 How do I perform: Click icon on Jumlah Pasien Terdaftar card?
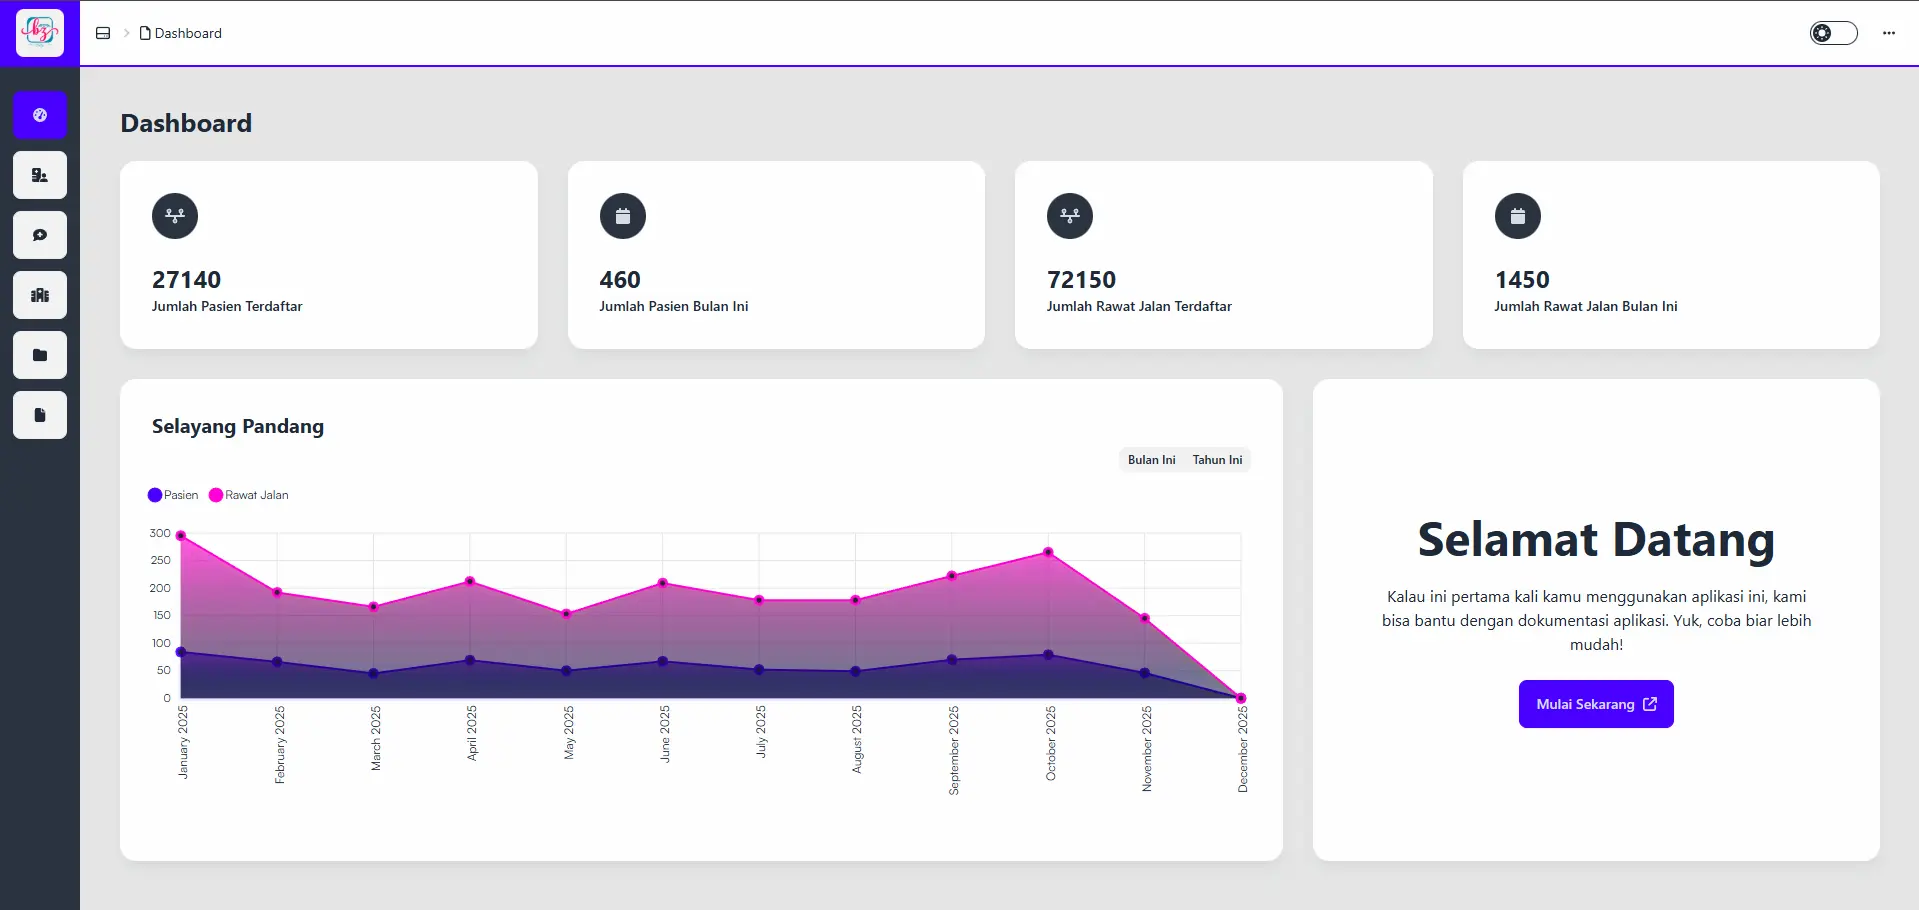[175, 216]
